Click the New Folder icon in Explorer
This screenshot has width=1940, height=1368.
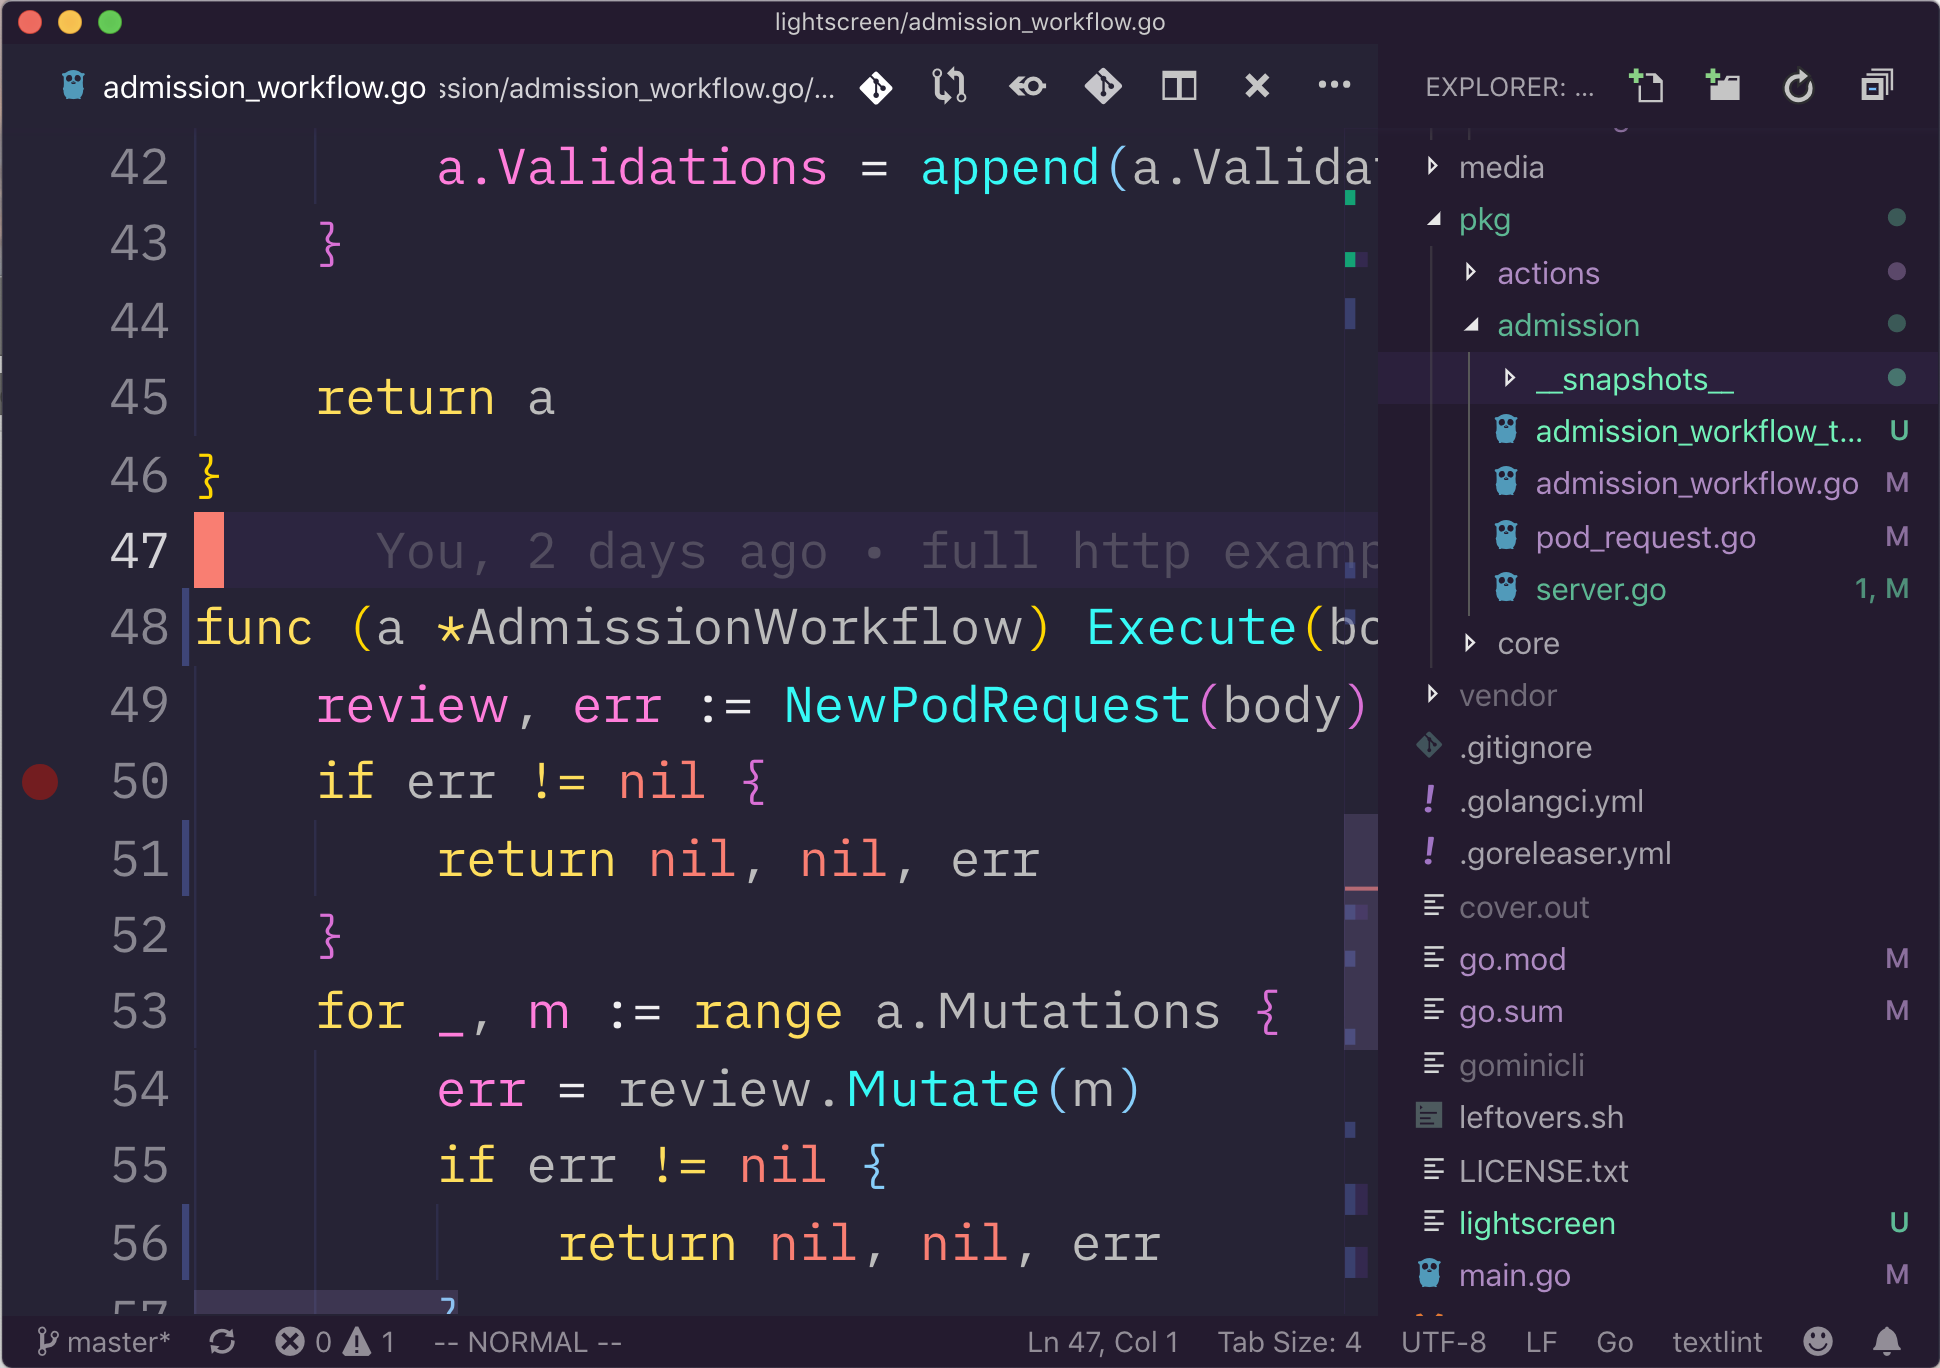[x=1722, y=87]
